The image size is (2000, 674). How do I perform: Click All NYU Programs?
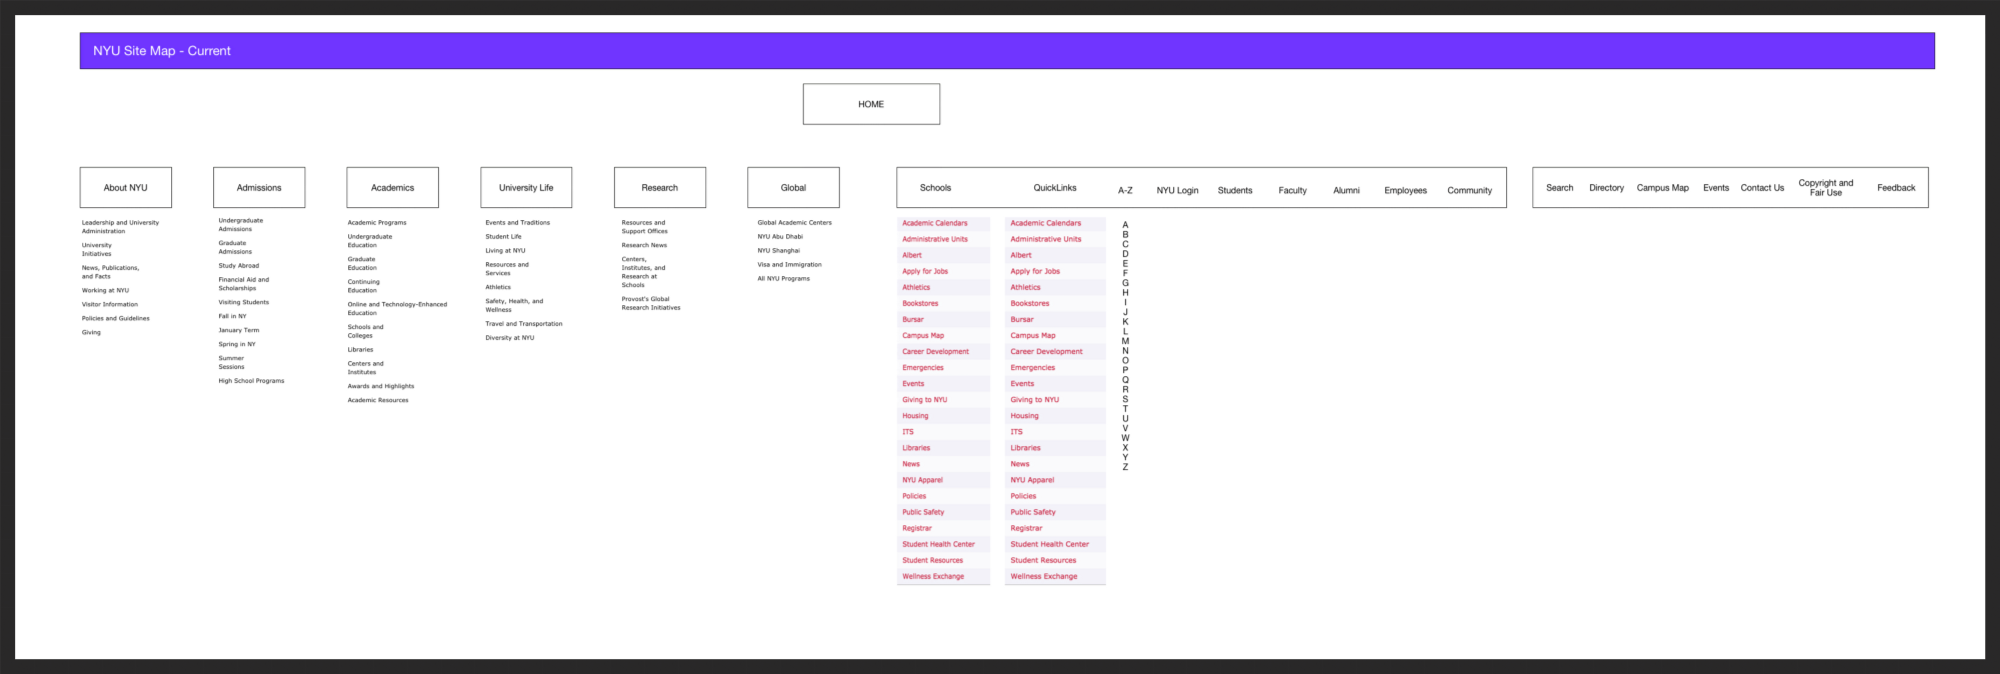click(784, 279)
